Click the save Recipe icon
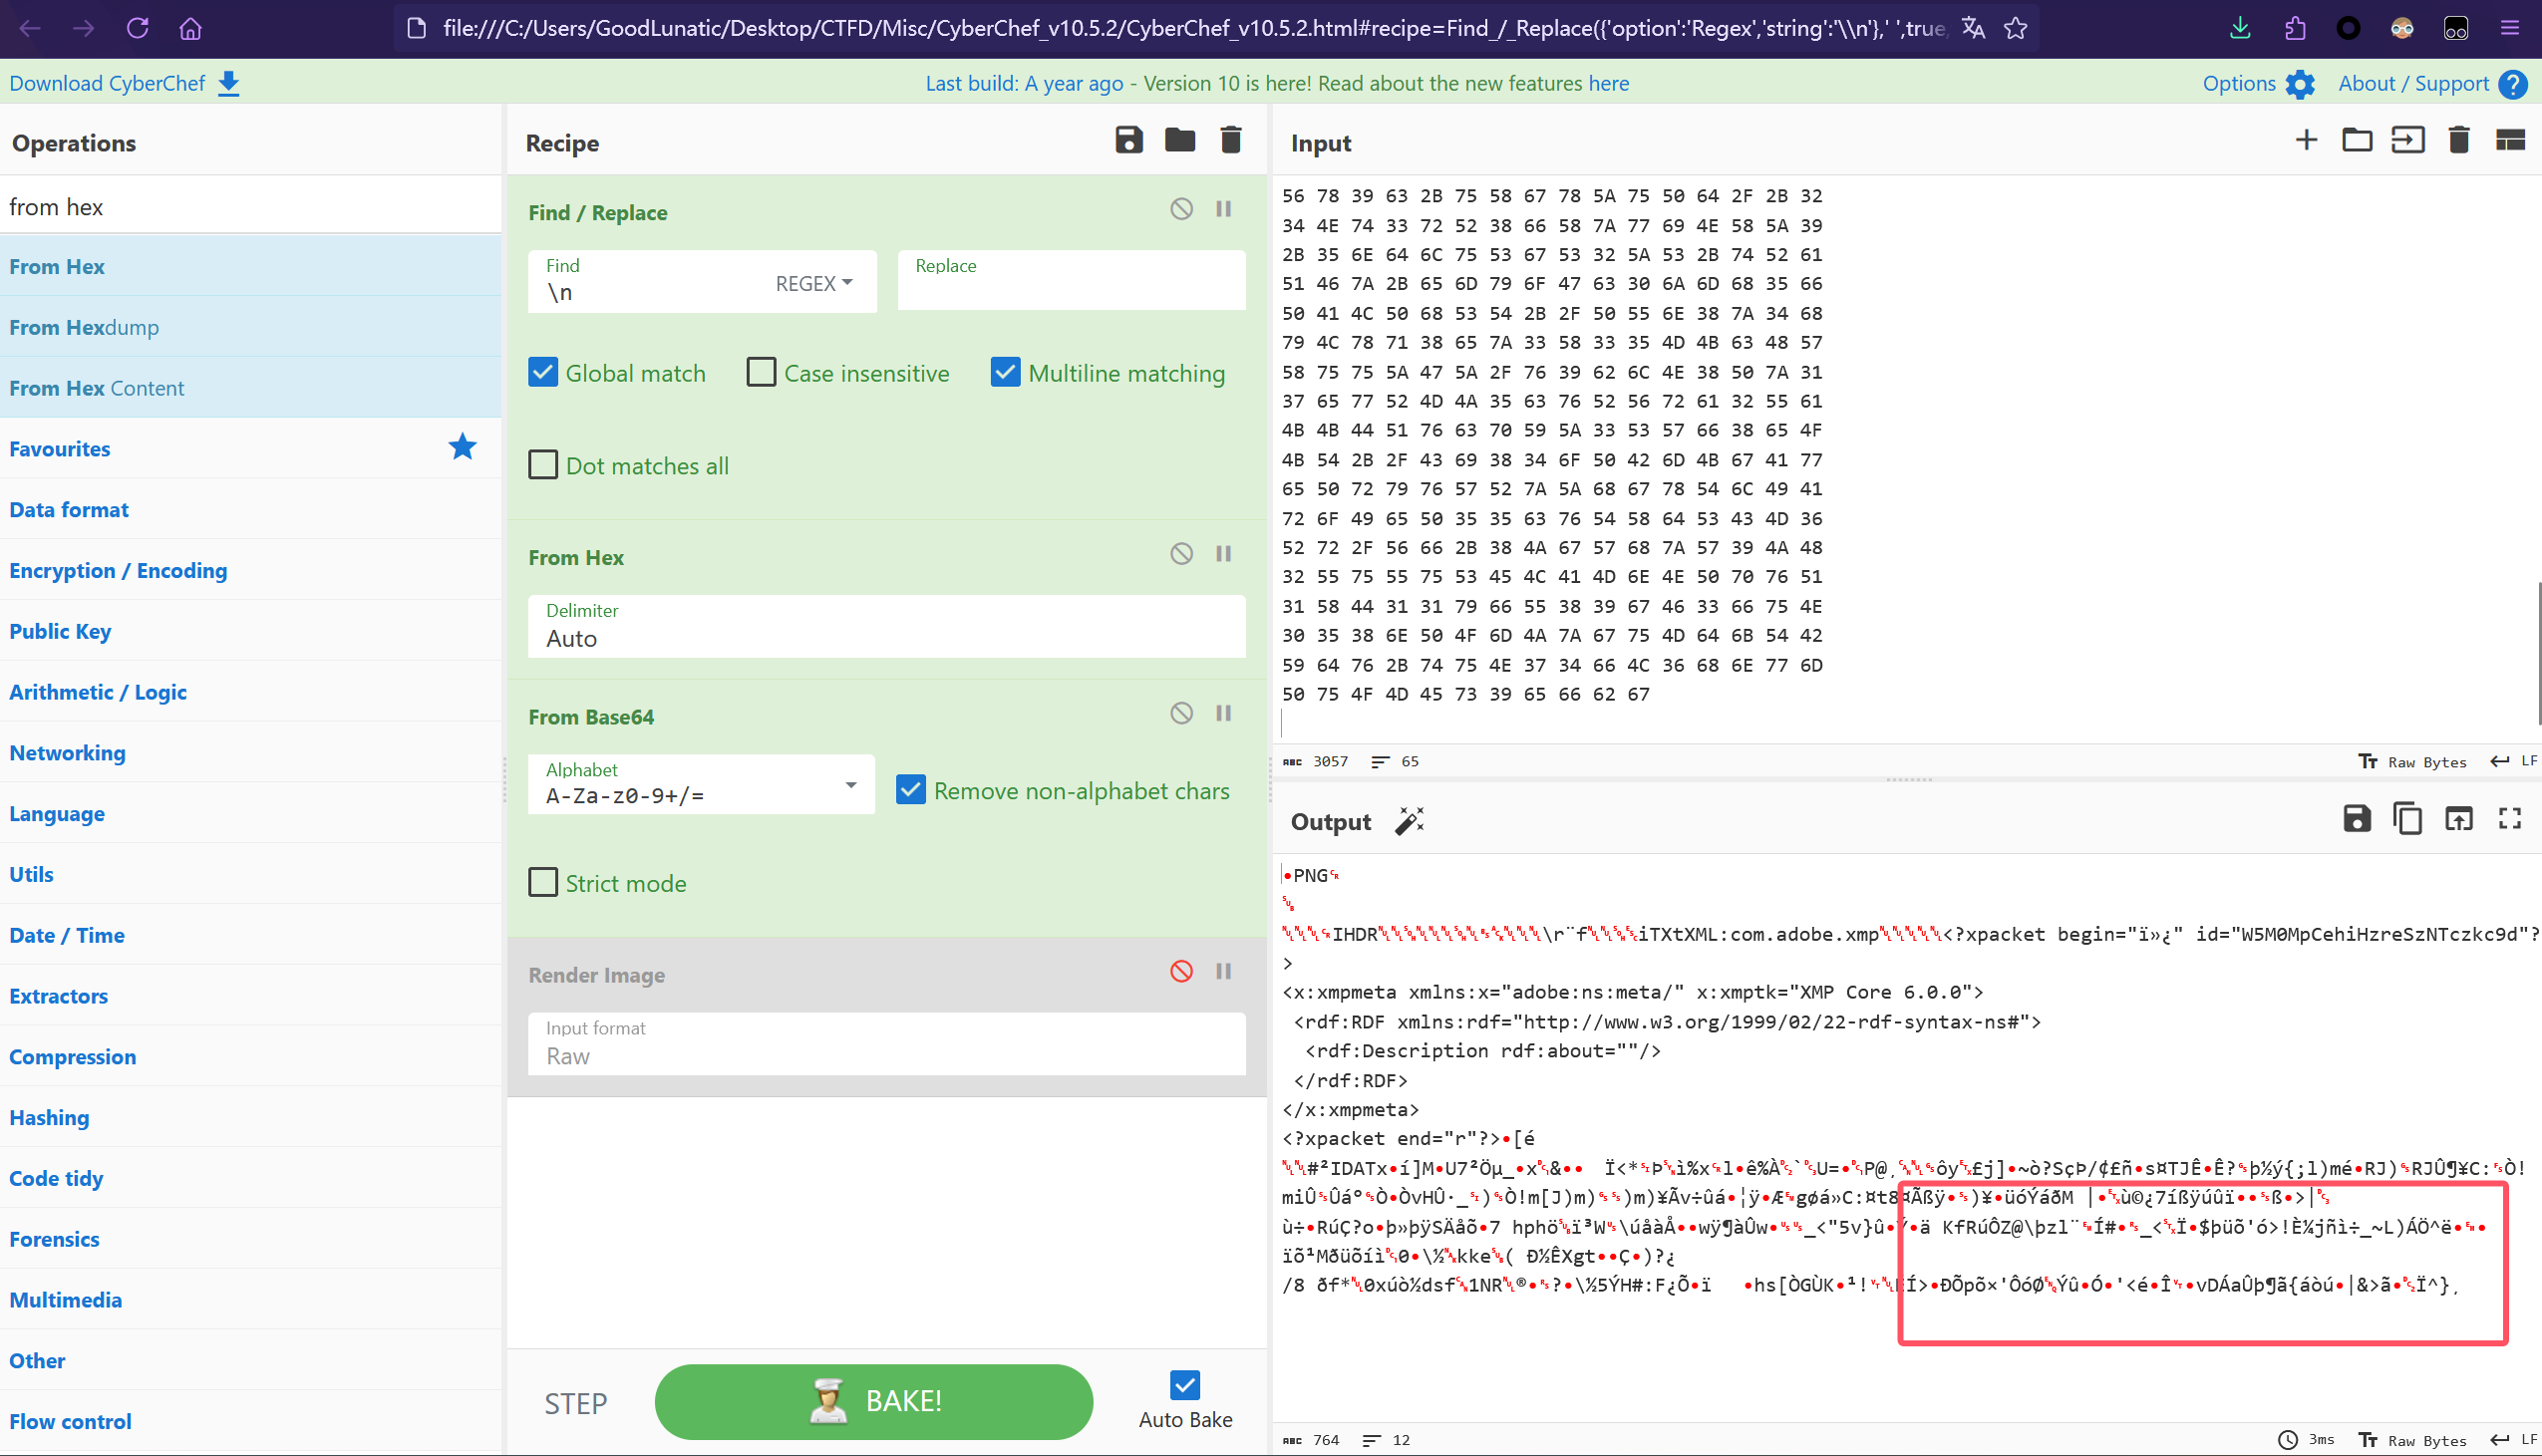The height and width of the screenshot is (1456, 2542). pyautogui.click(x=1129, y=140)
